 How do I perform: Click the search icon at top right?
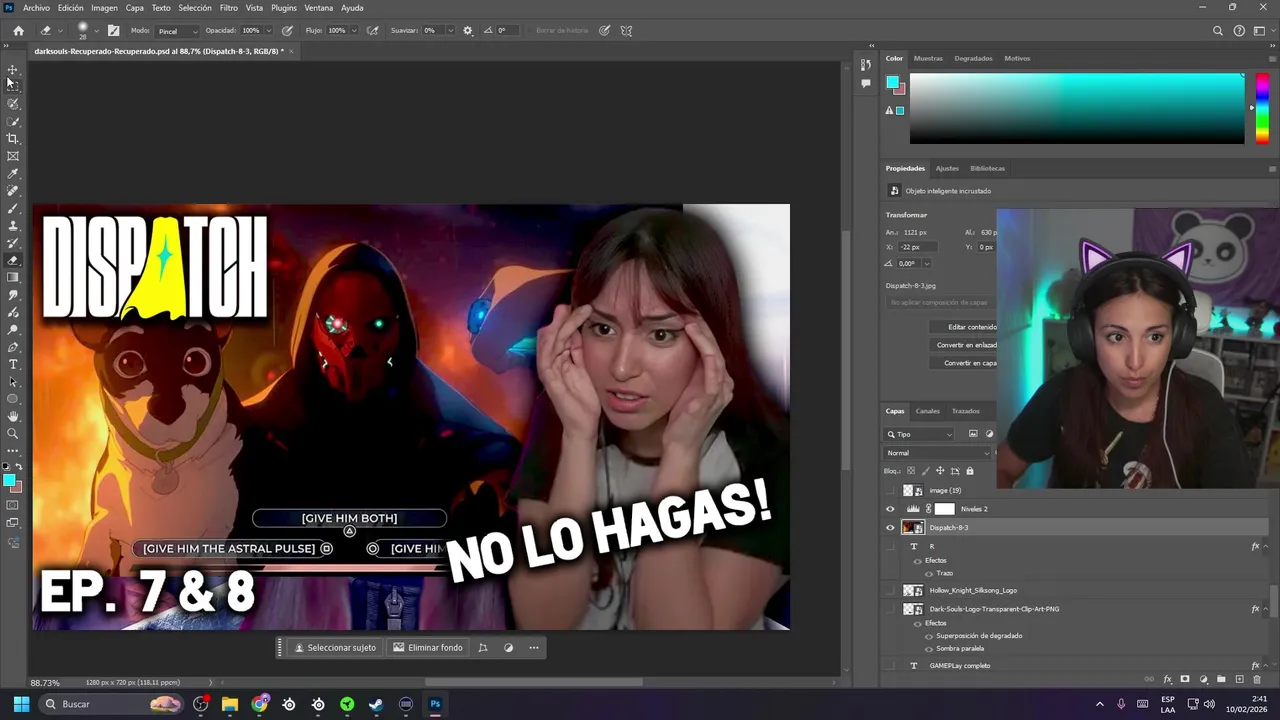tap(1218, 30)
